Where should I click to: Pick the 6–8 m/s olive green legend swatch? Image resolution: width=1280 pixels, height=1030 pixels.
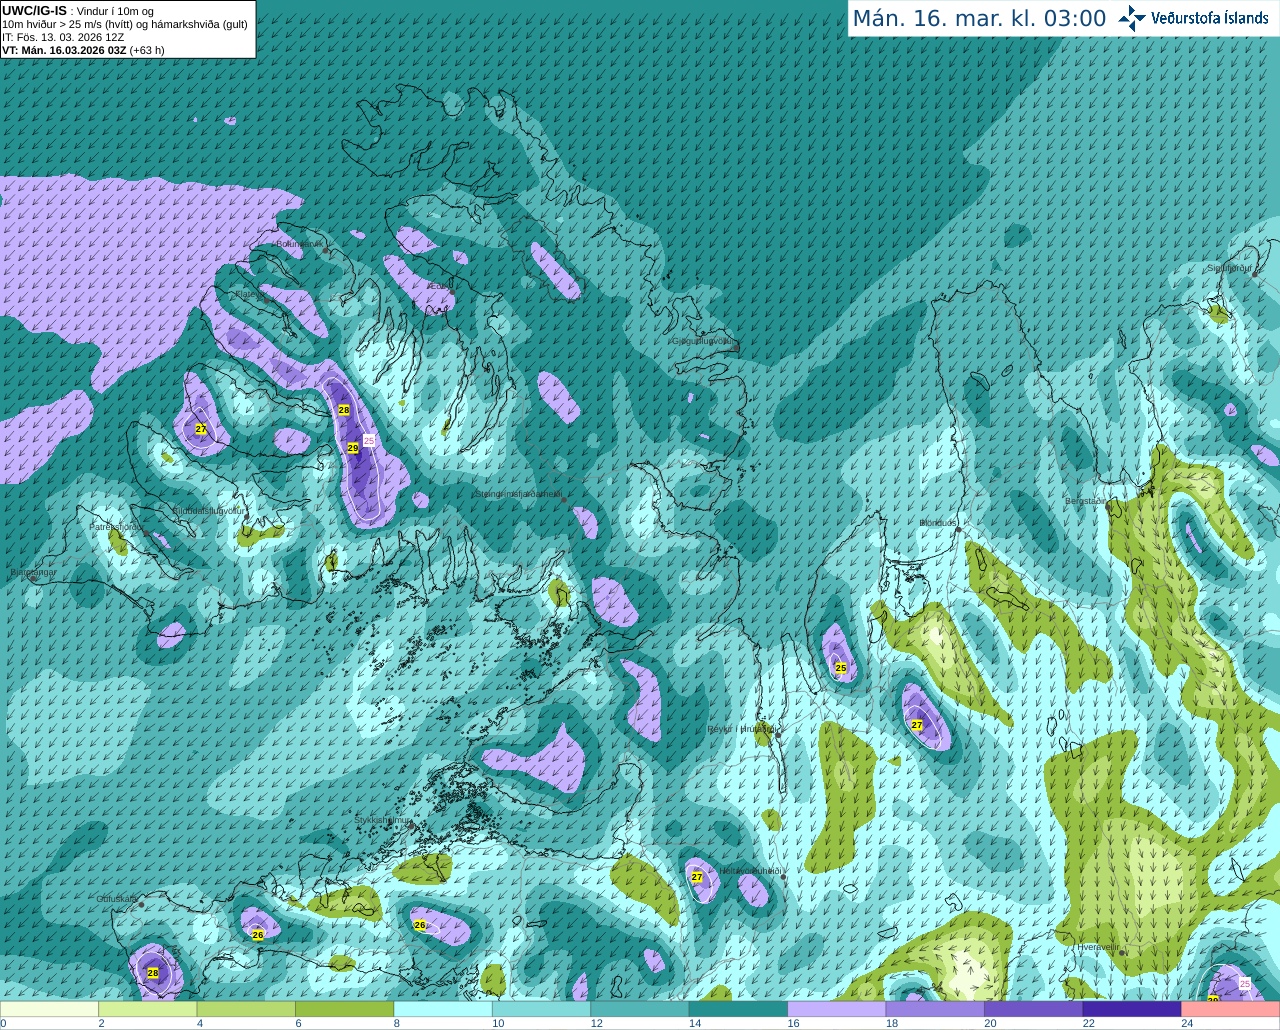345,1009
